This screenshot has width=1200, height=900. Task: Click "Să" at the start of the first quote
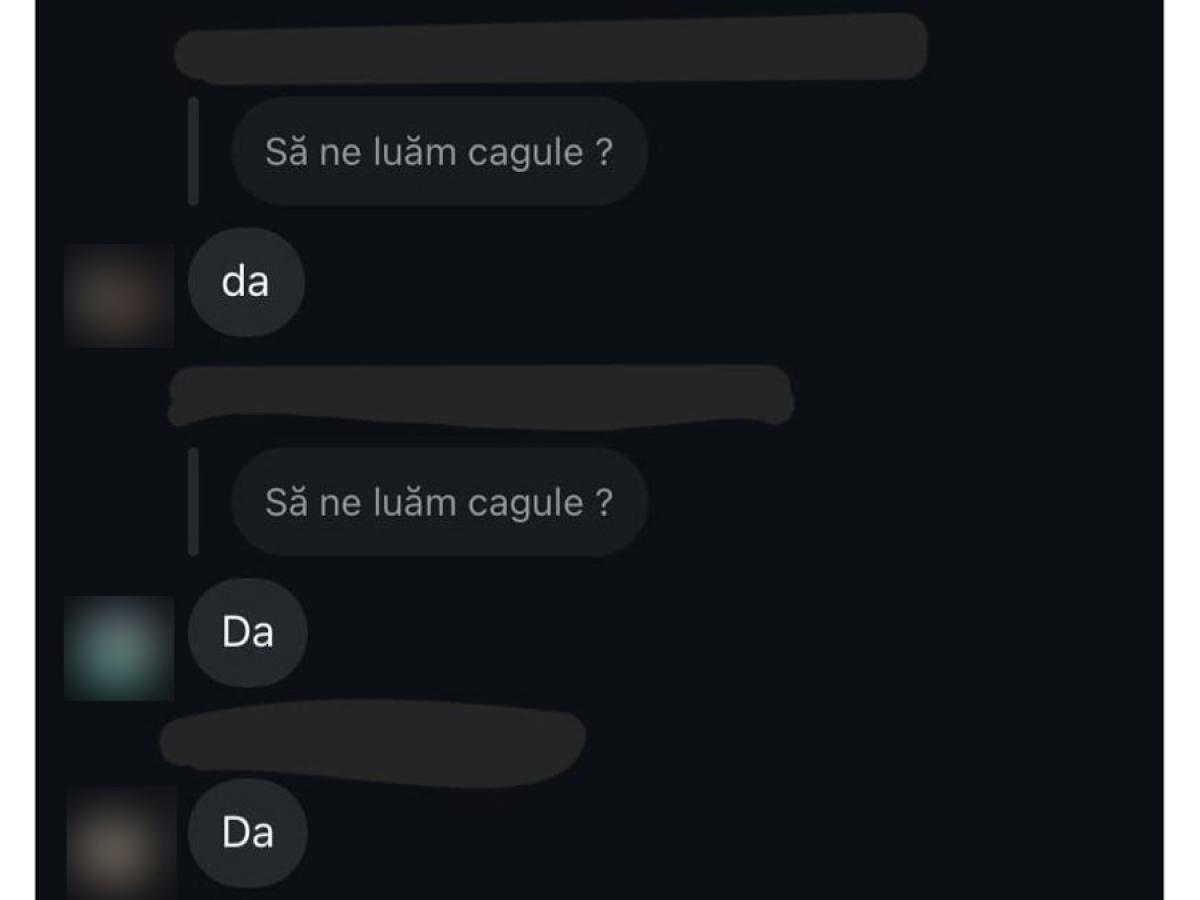(x=287, y=151)
